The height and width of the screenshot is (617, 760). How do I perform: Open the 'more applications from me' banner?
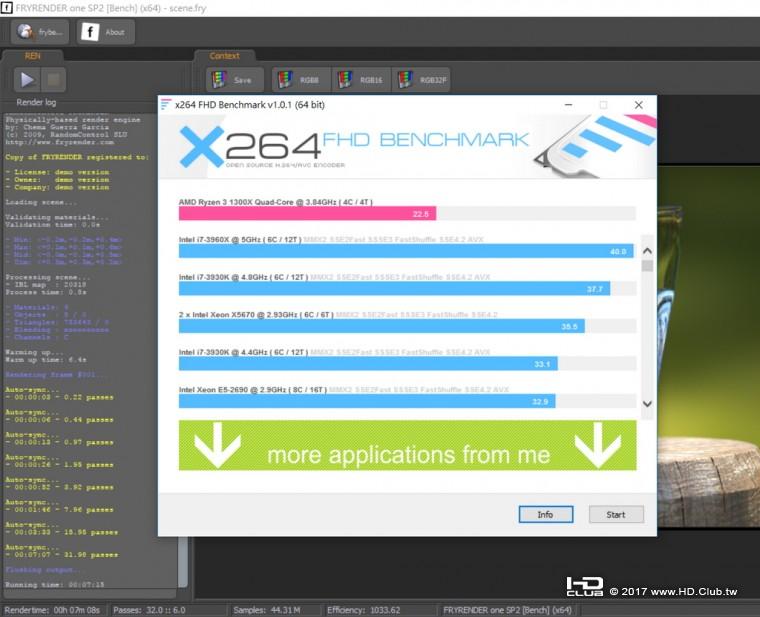tap(407, 445)
